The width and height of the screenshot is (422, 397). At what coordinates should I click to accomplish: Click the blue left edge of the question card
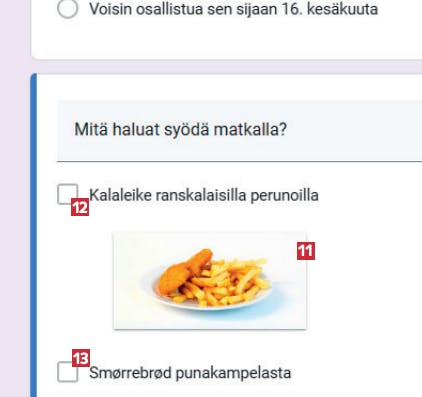33,233
